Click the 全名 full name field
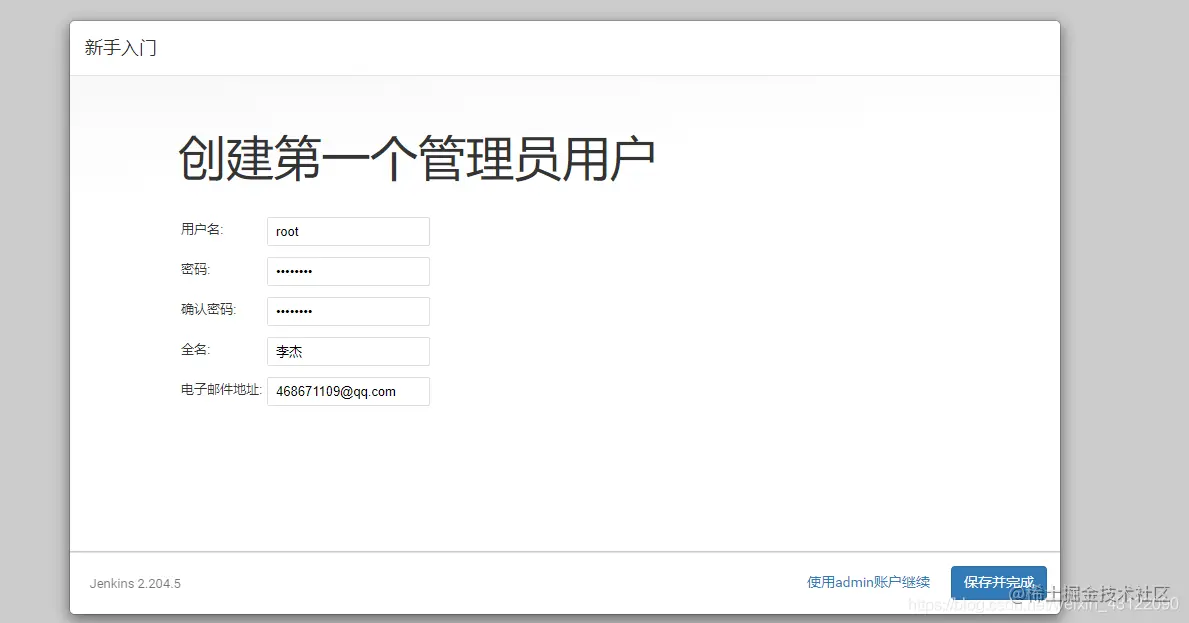This screenshot has width=1189, height=623. pyautogui.click(x=348, y=352)
